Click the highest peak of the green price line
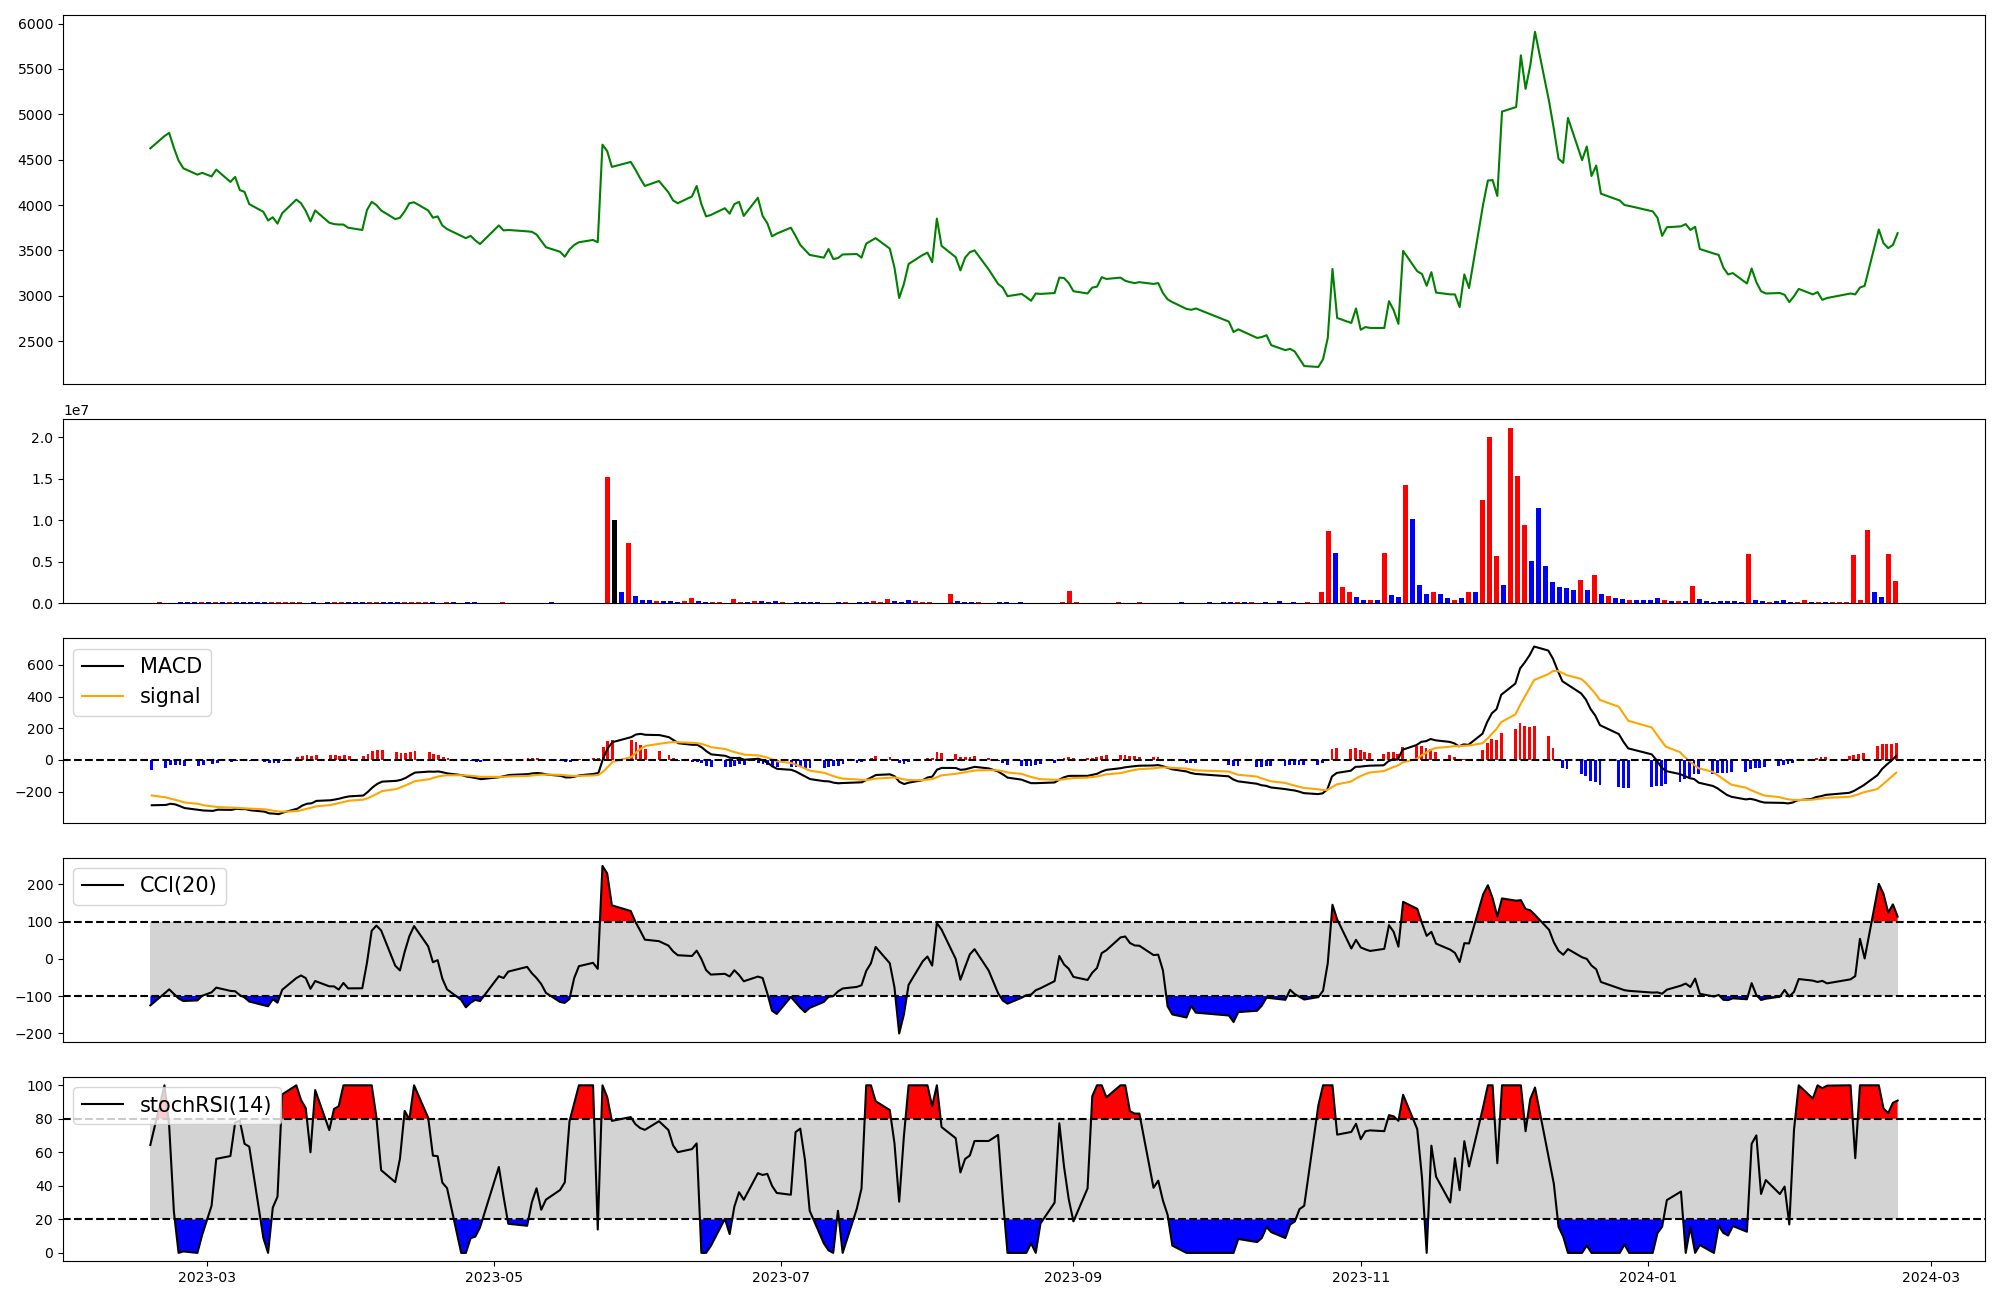Image resolution: width=2000 pixels, height=1300 pixels. coord(1534,32)
